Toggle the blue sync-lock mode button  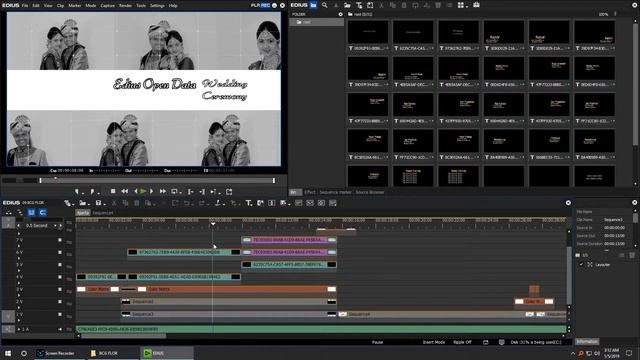tap(42, 212)
